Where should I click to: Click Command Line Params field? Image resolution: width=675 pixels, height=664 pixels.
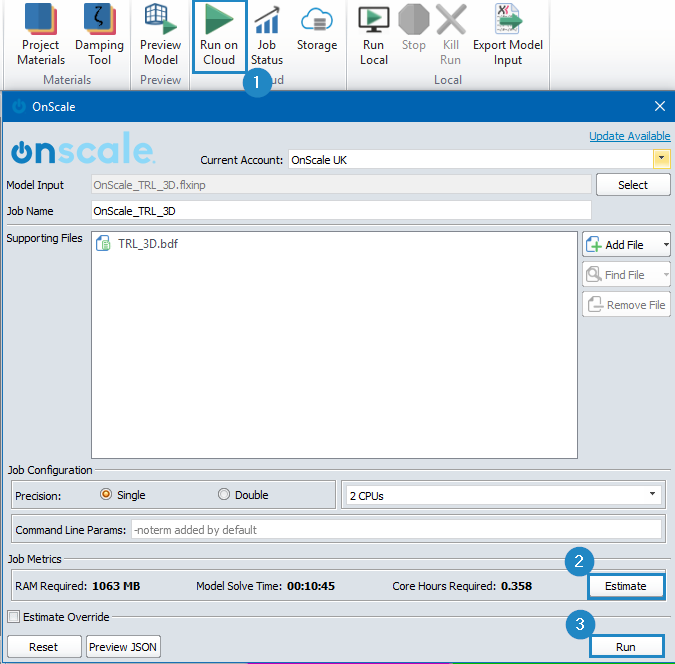[x=396, y=529]
